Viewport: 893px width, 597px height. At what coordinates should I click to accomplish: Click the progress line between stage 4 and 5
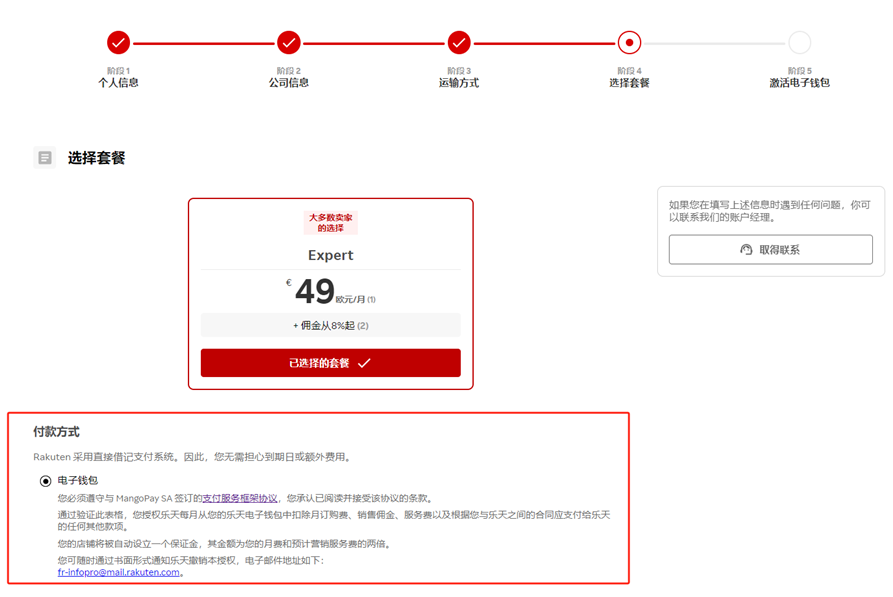tap(714, 43)
